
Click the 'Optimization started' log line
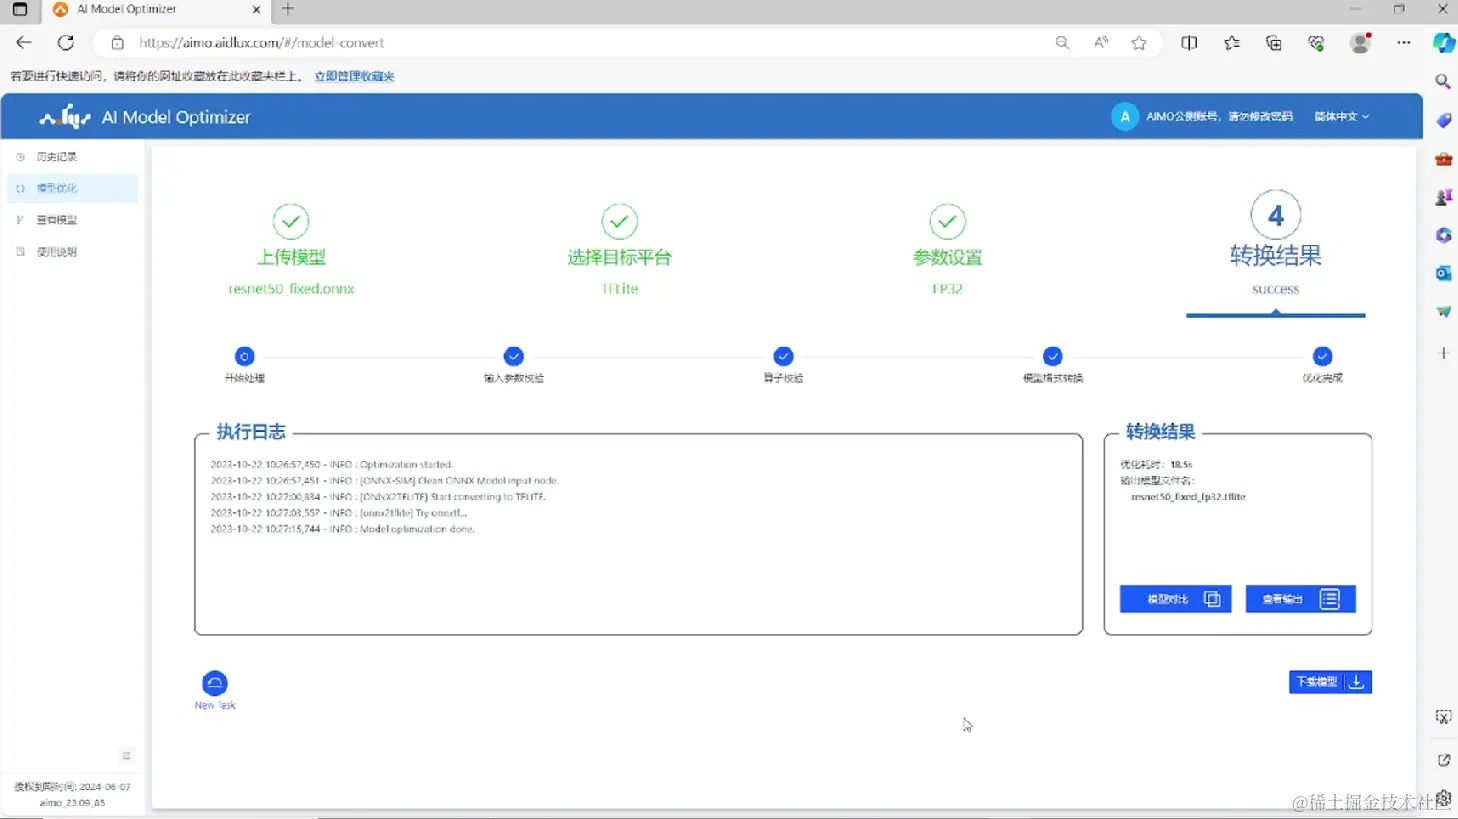[332, 465]
